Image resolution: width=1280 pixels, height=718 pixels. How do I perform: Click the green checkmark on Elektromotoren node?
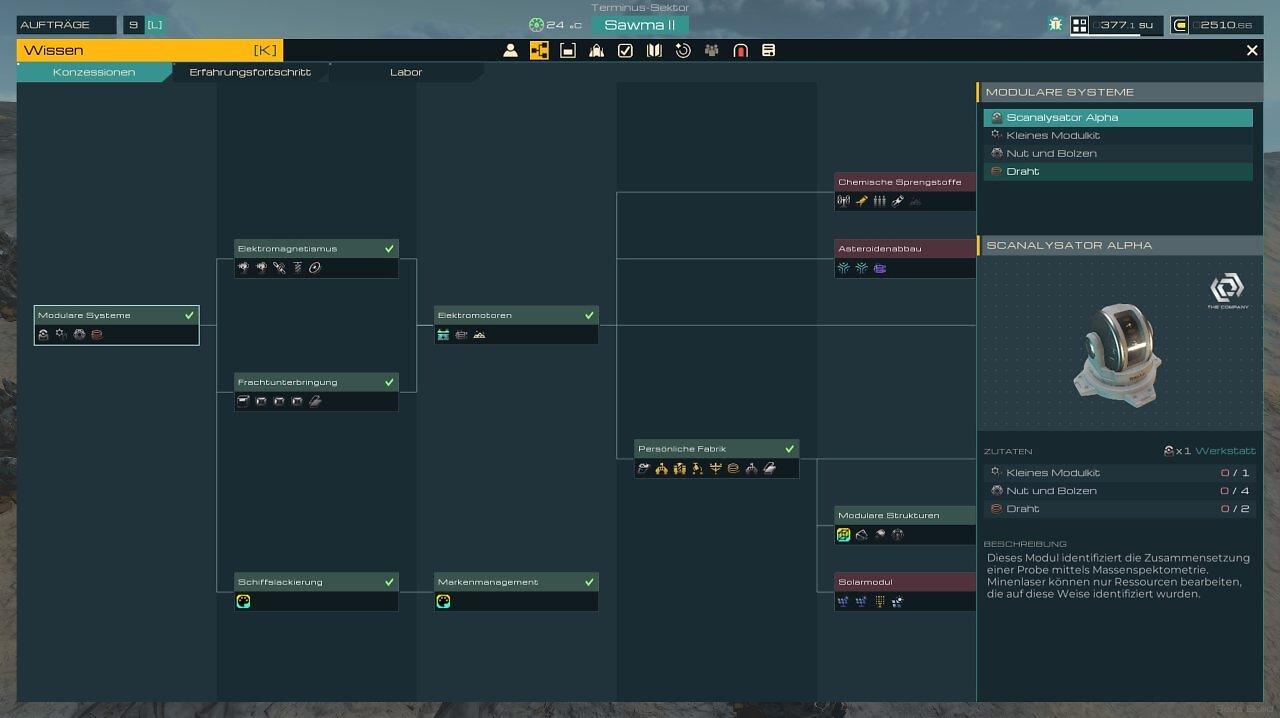pyautogui.click(x=589, y=315)
